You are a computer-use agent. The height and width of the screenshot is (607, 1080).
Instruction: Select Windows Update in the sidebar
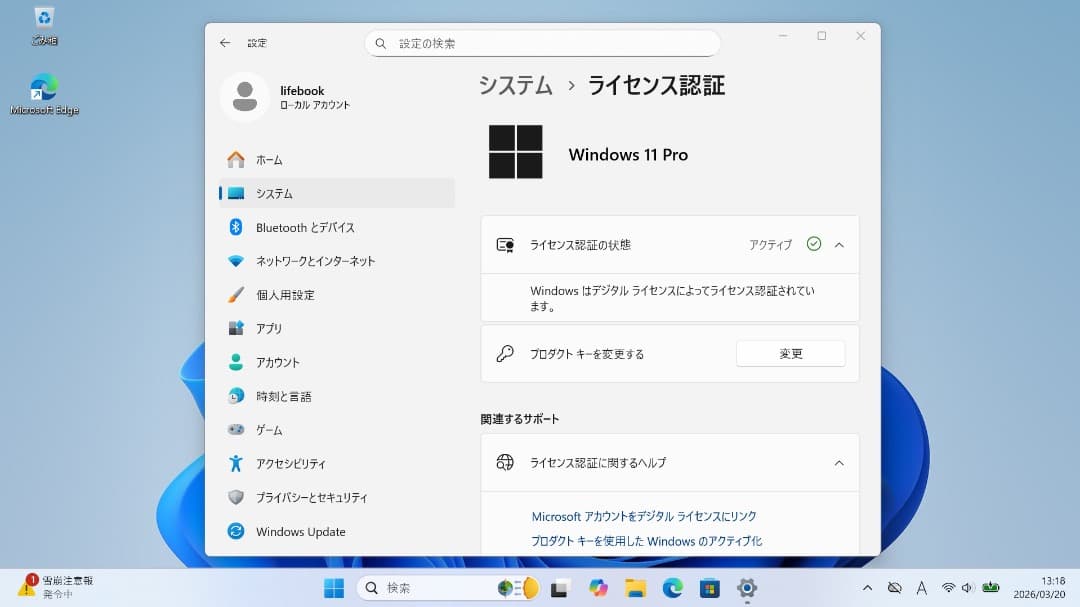click(x=300, y=531)
